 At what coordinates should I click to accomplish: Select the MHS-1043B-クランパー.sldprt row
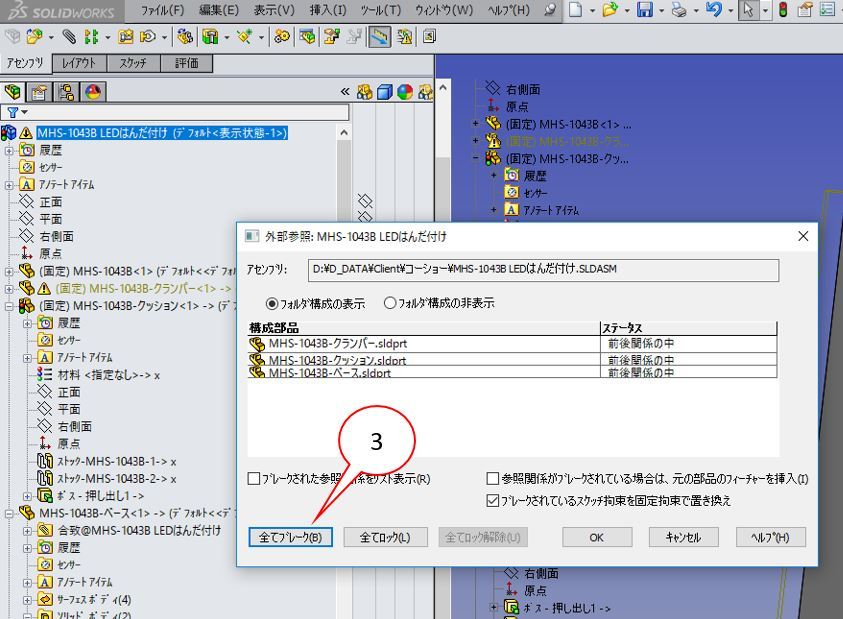512,344
